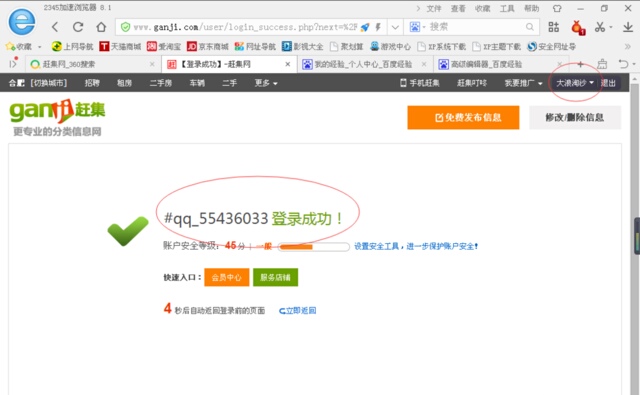This screenshot has height=395, width=640.
Task: Click 切换城市 link
Action: pos(49,83)
